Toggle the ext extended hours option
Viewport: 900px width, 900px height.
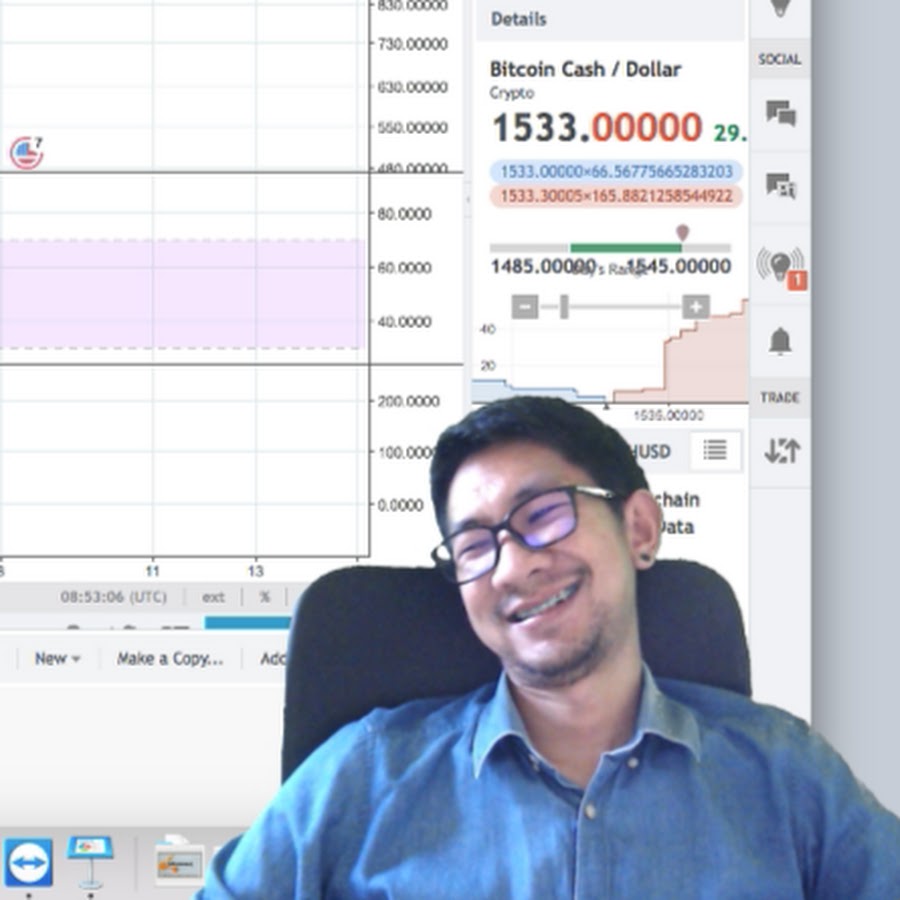point(213,597)
